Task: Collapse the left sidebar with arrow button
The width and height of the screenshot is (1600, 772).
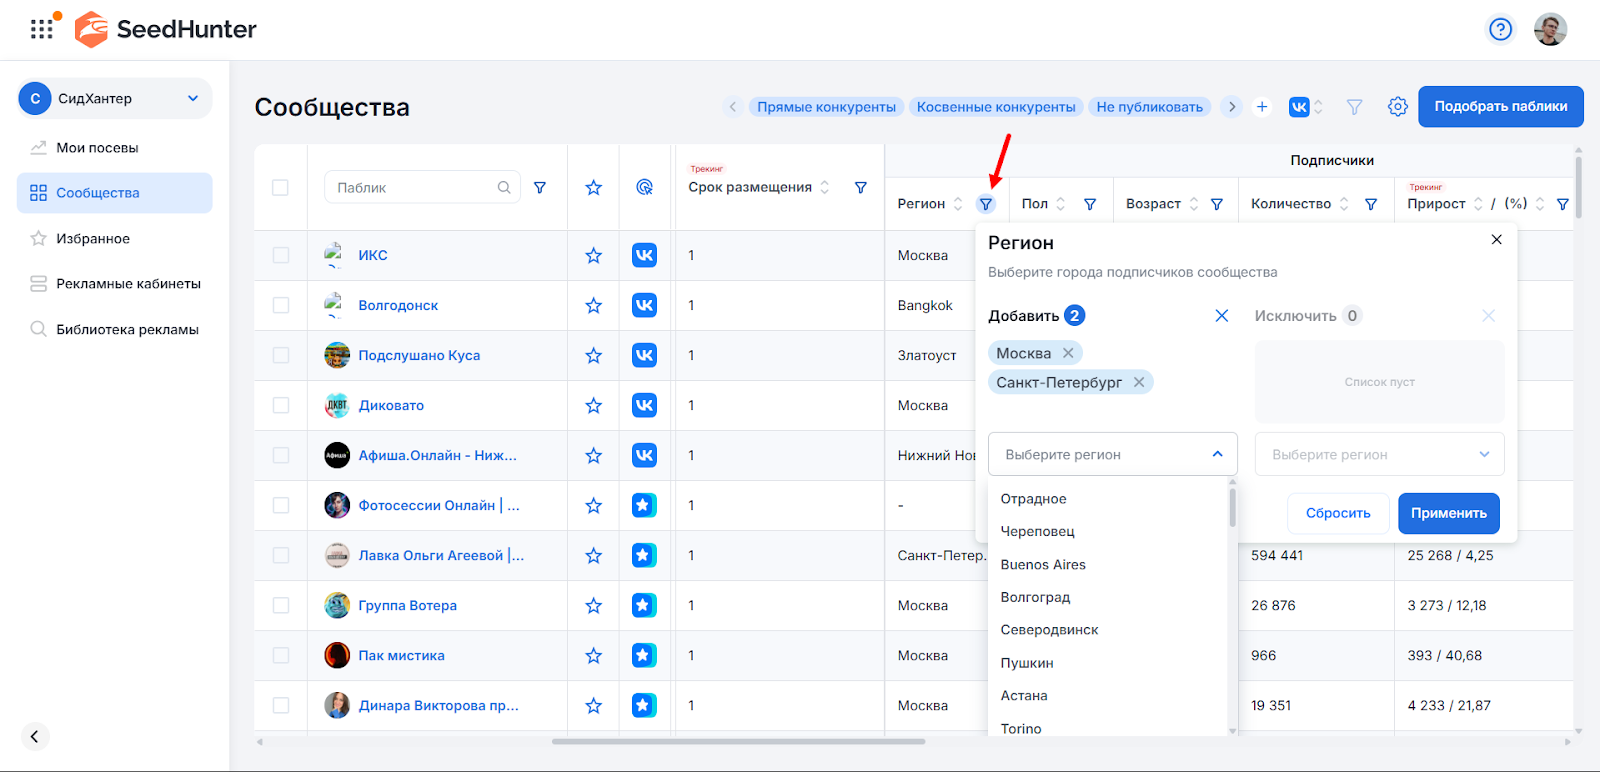Action: pyautogui.click(x=34, y=736)
